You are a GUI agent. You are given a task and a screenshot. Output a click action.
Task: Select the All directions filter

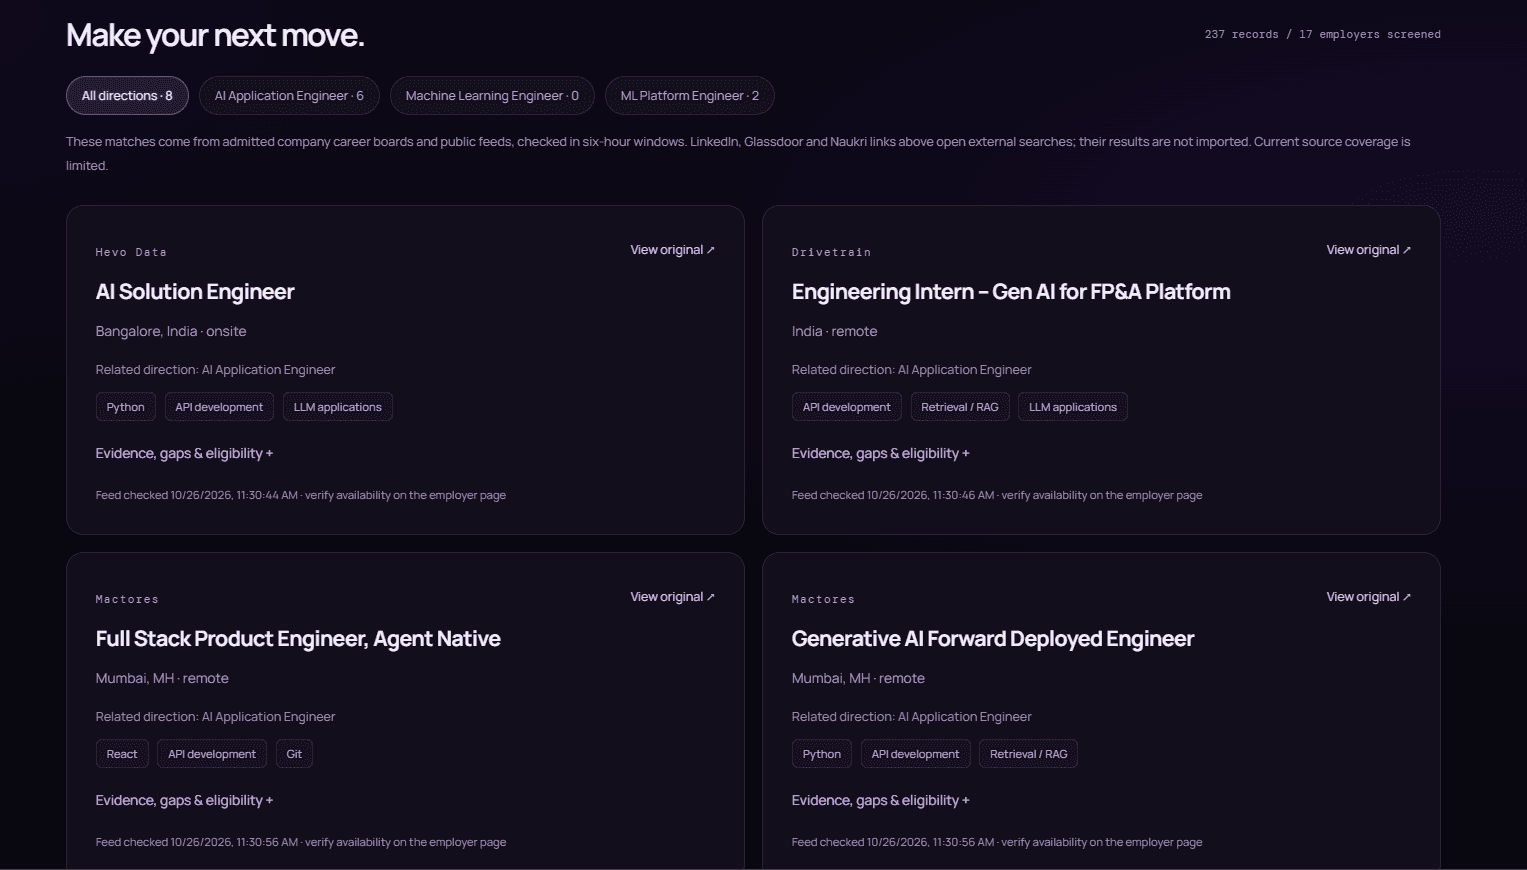[127, 96]
